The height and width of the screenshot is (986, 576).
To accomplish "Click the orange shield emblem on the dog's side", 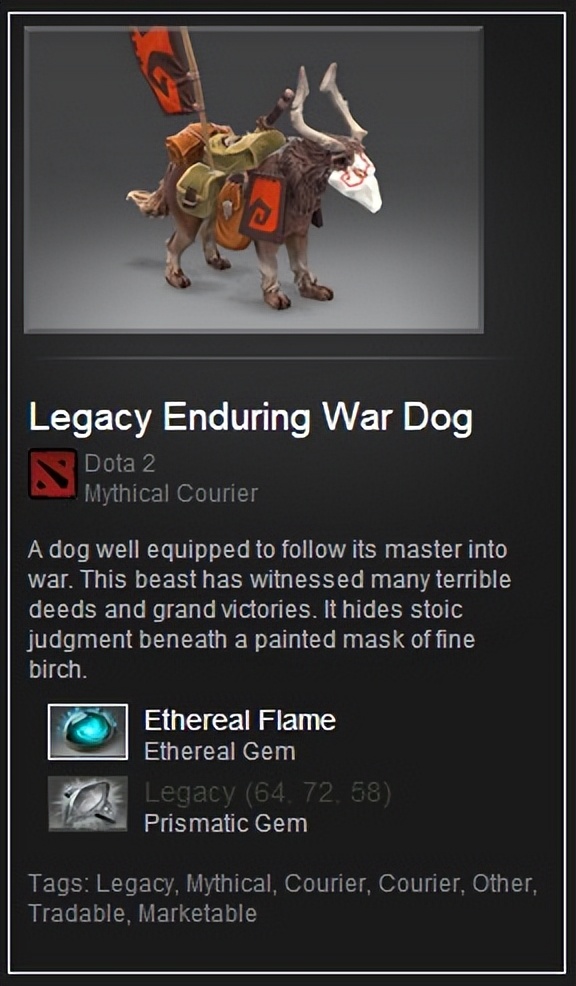I will (x=261, y=208).
